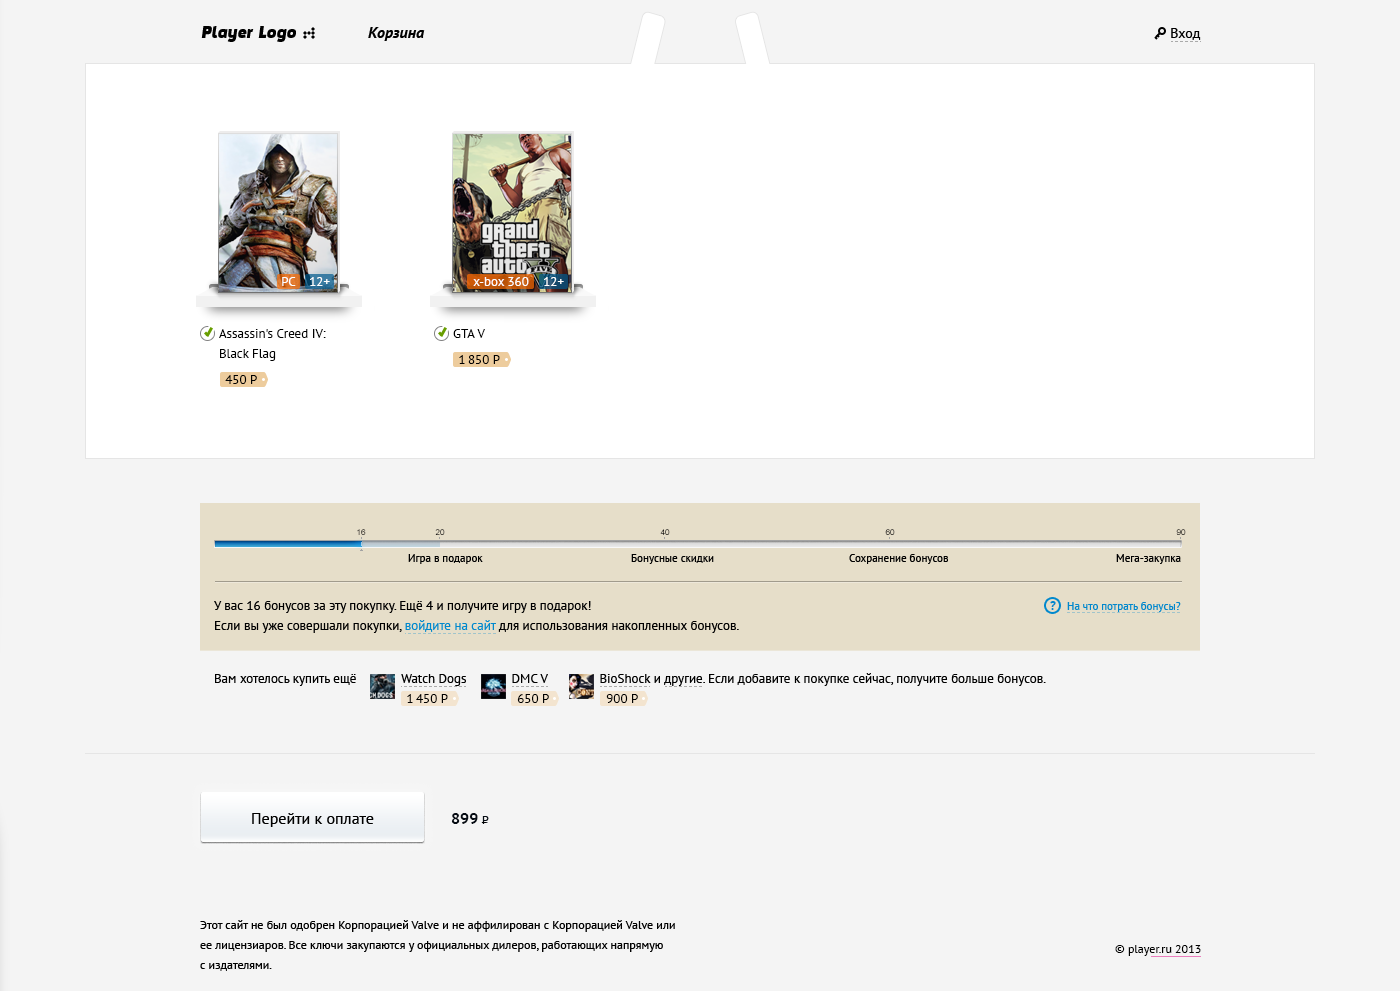
Task: Open the Вход login link
Action: point(1185,33)
